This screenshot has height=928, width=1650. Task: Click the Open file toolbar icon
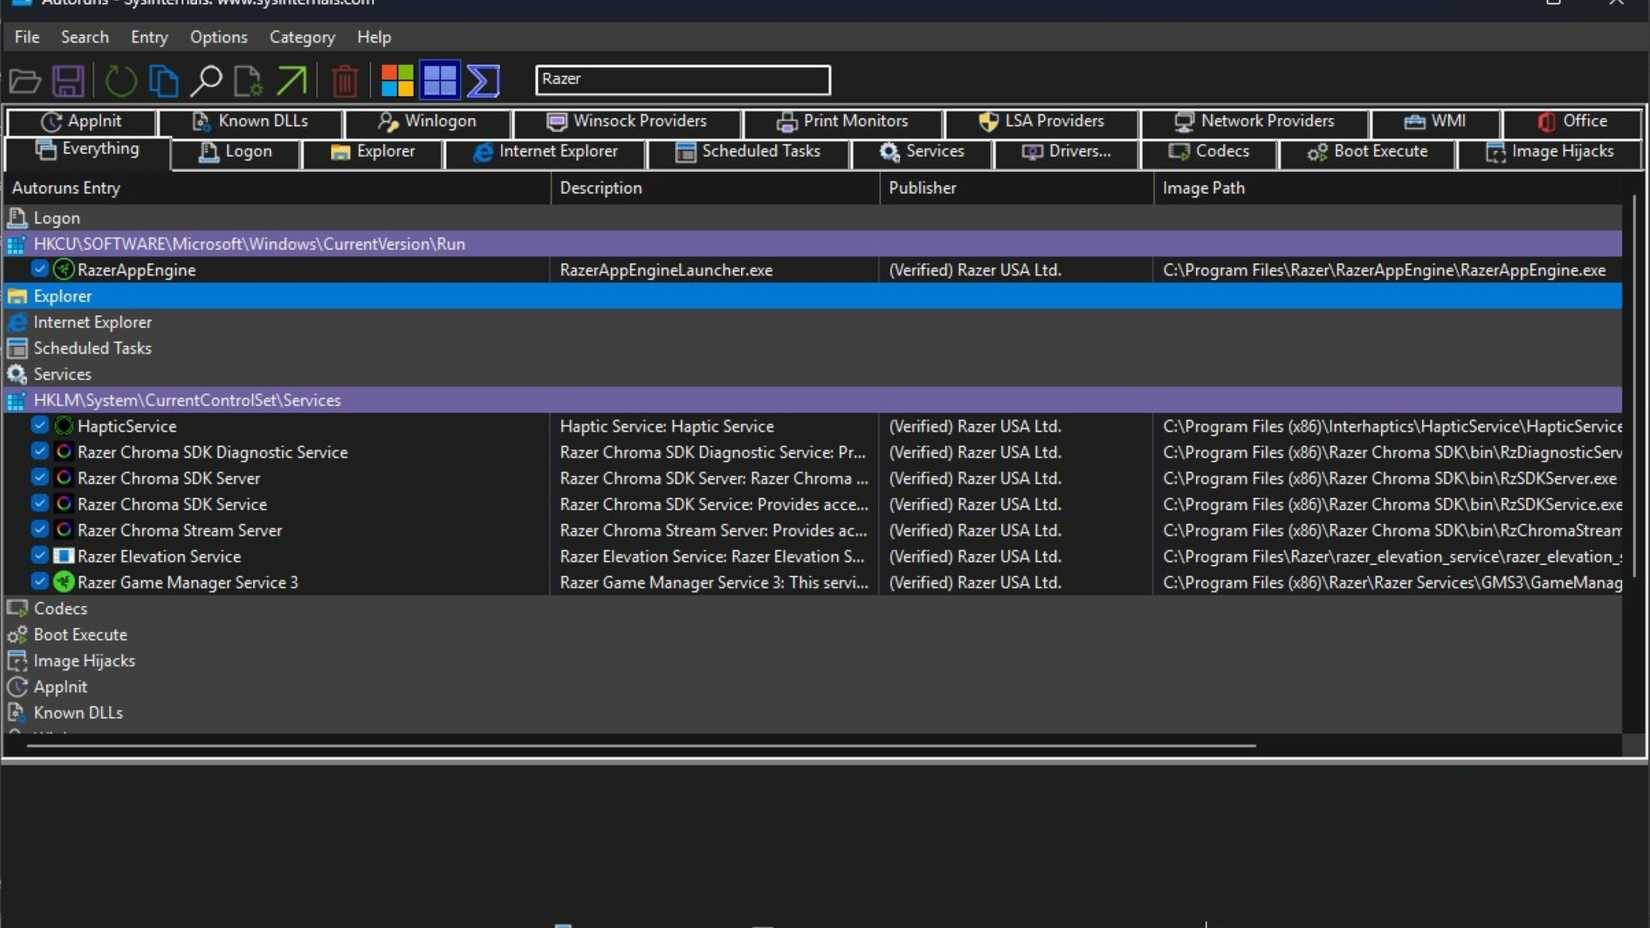25,81
